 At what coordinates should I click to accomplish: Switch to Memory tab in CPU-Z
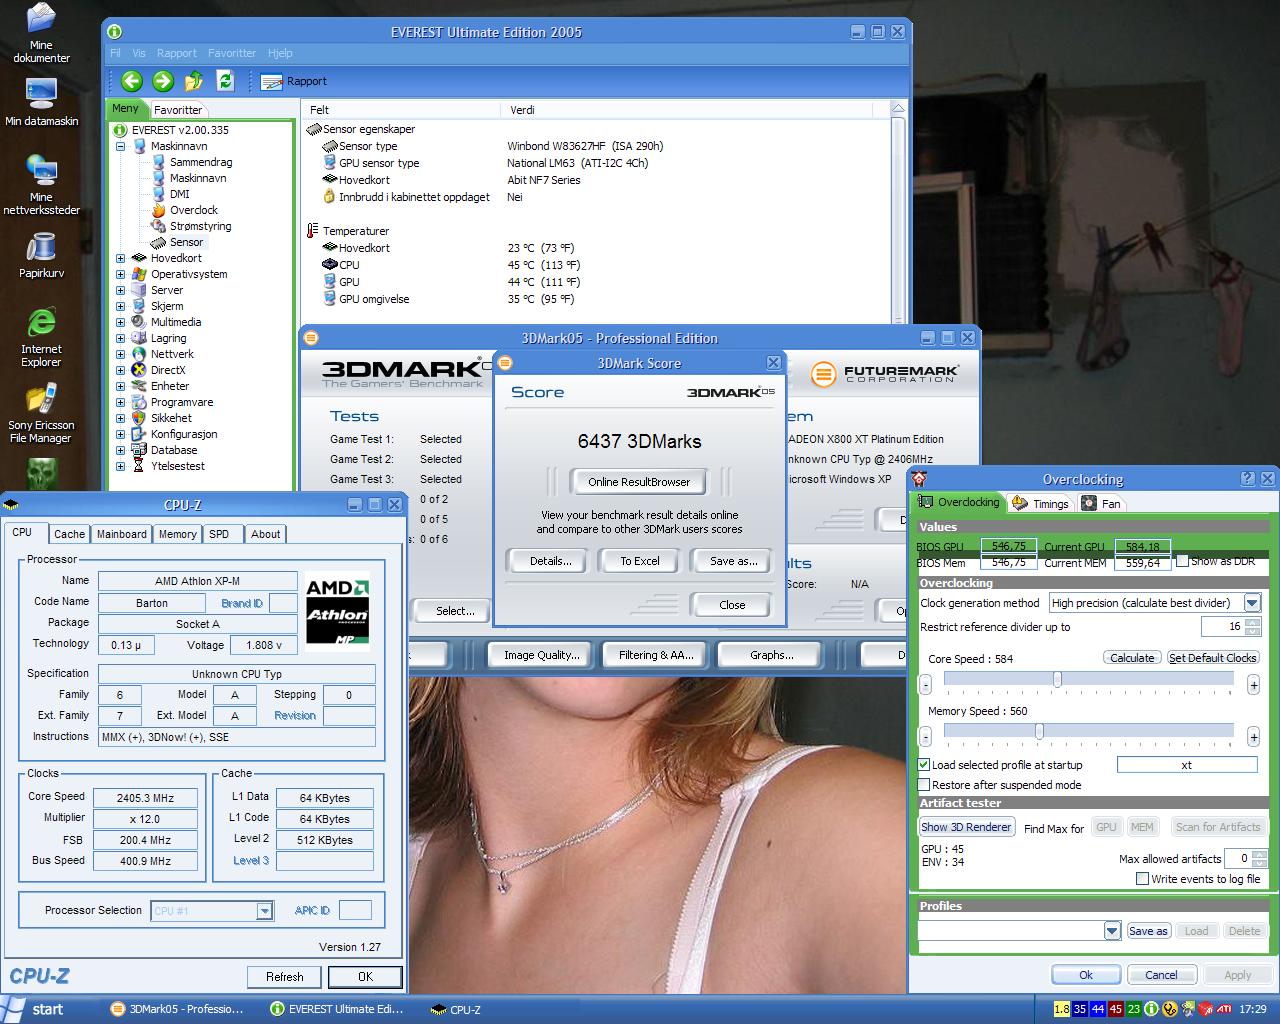pyautogui.click(x=177, y=534)
